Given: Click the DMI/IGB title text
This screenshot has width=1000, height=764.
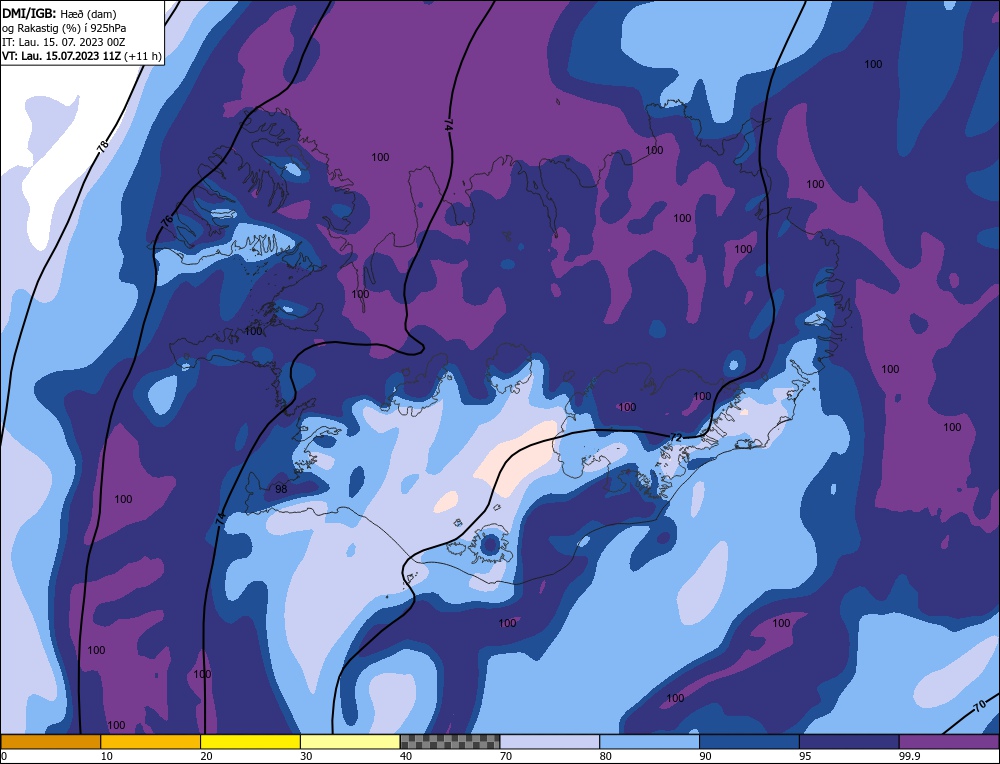Looking at the screenshot, I should [30, 13].
